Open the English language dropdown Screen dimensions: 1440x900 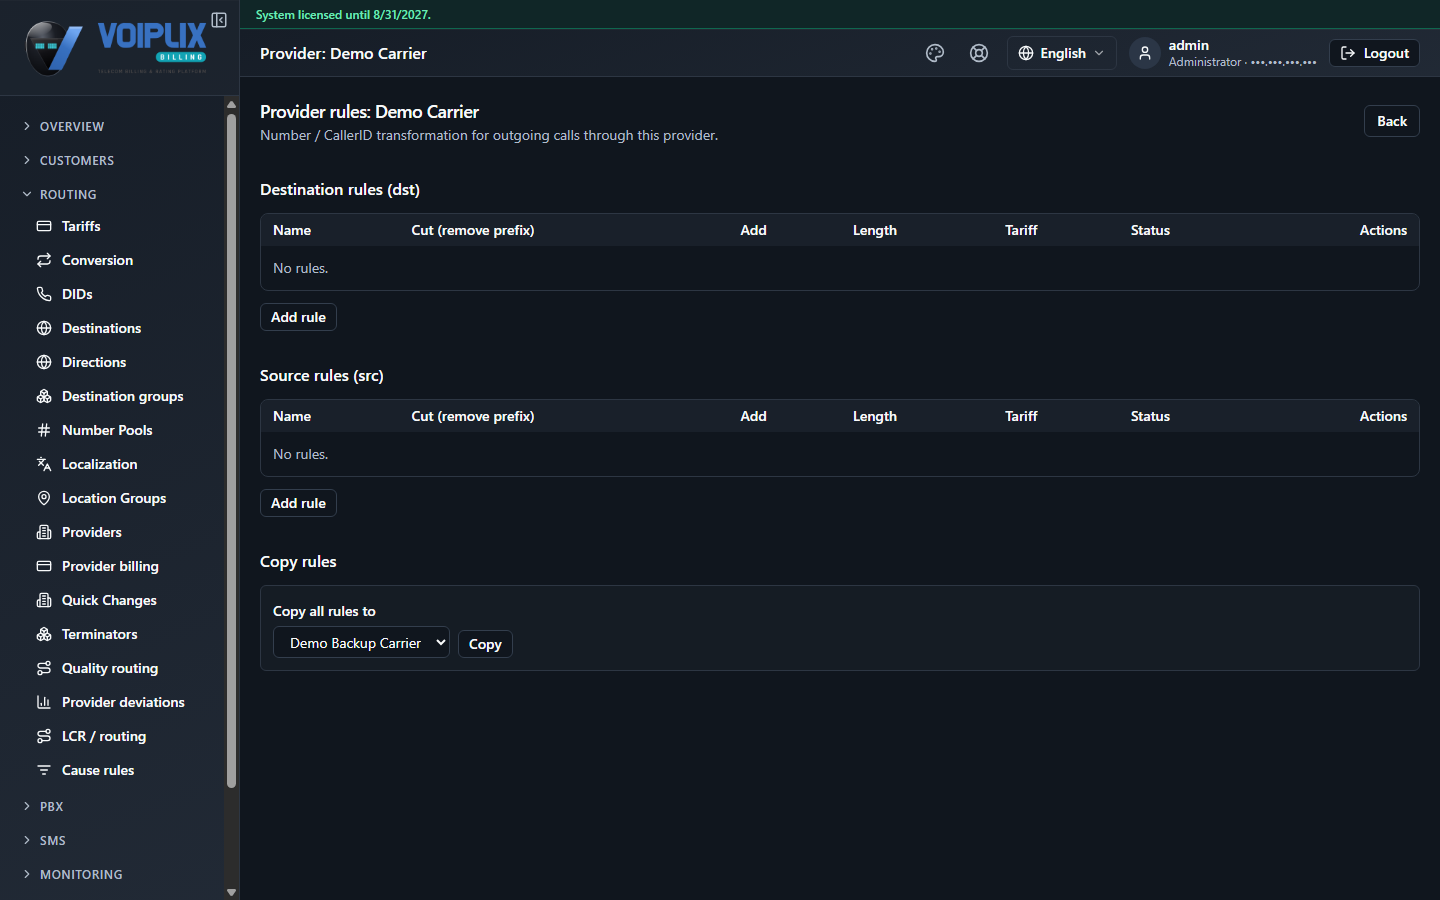click(x=1061, y=53)
